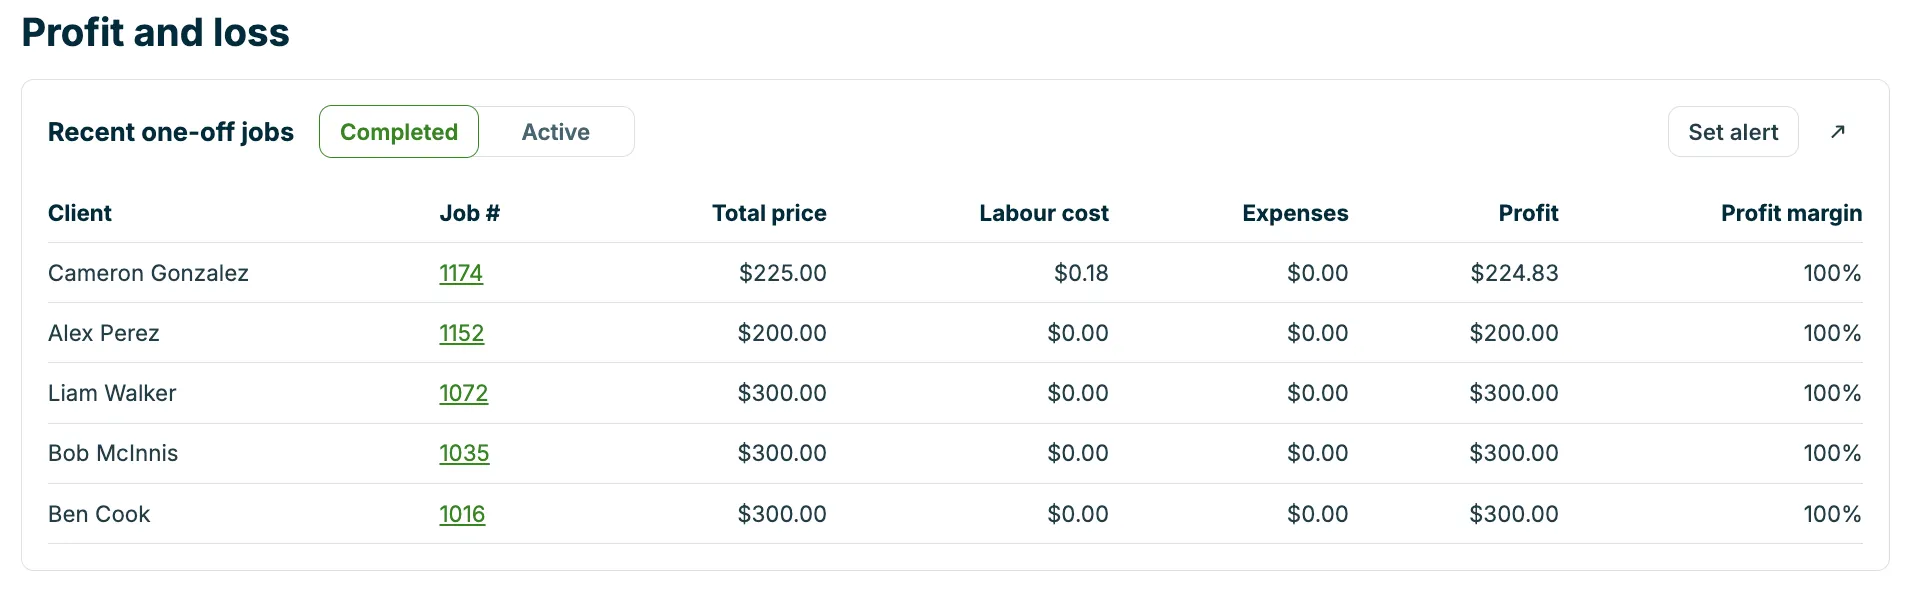
Task: Open job number 1152 link
Action: point(461,333)
